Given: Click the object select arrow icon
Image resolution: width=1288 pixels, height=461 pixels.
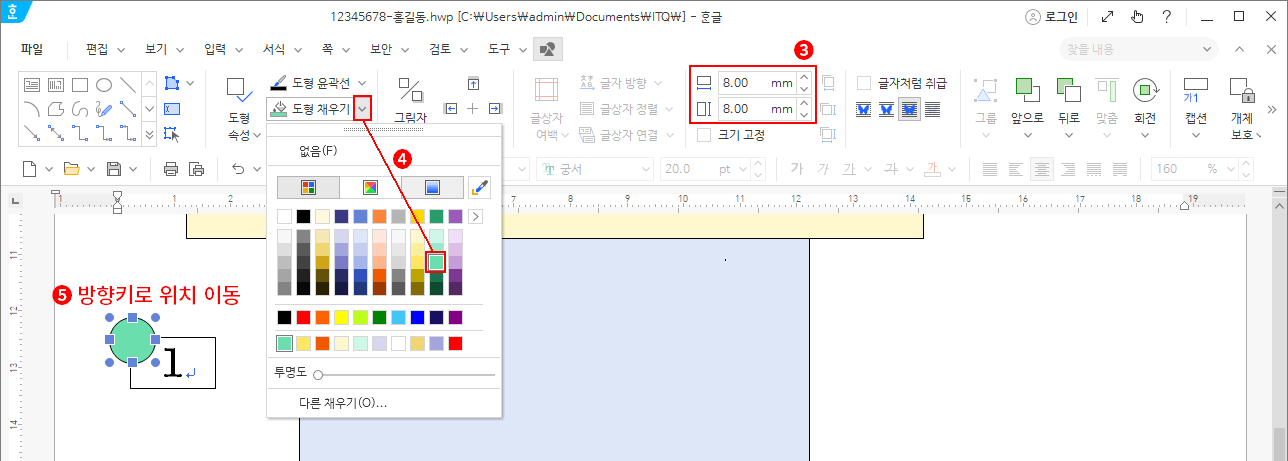Looking at the screenshot, I should point(171,133).
